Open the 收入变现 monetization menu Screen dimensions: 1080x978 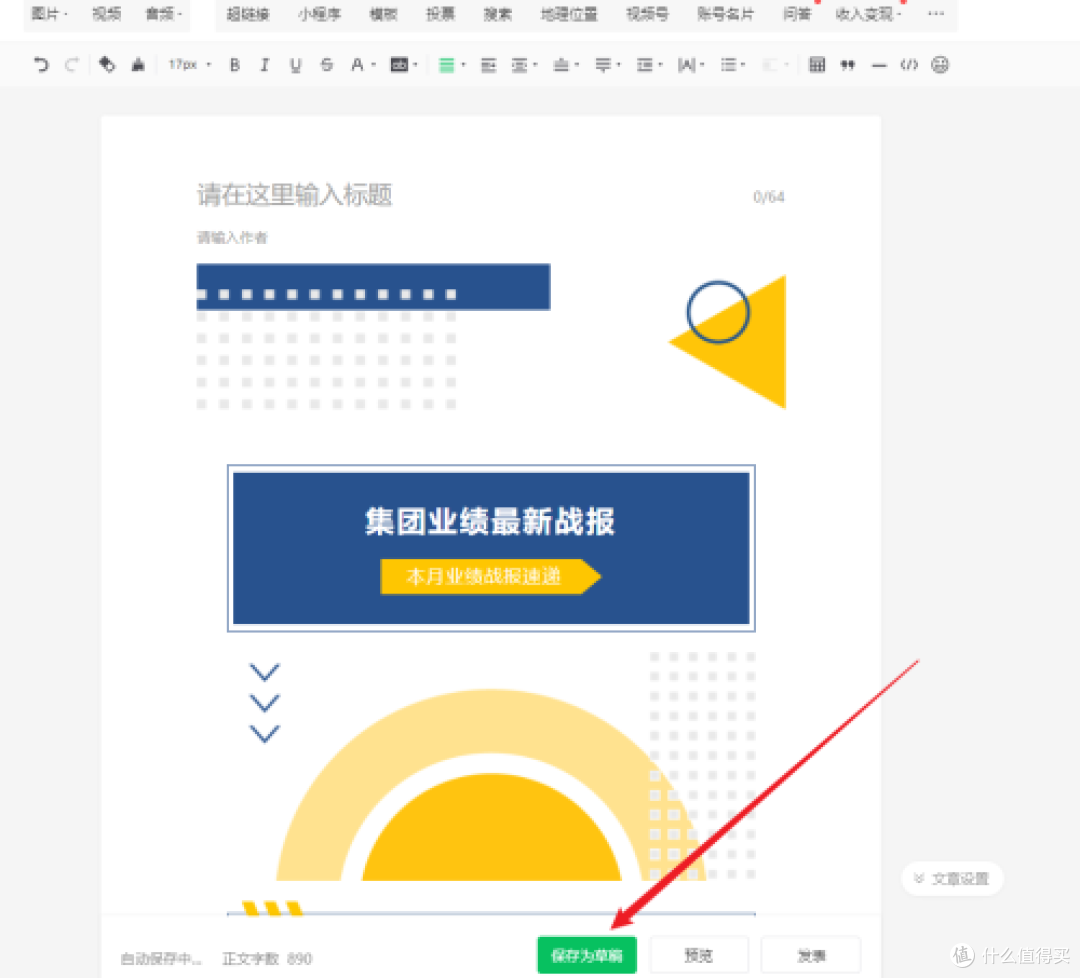coord(868,14)
